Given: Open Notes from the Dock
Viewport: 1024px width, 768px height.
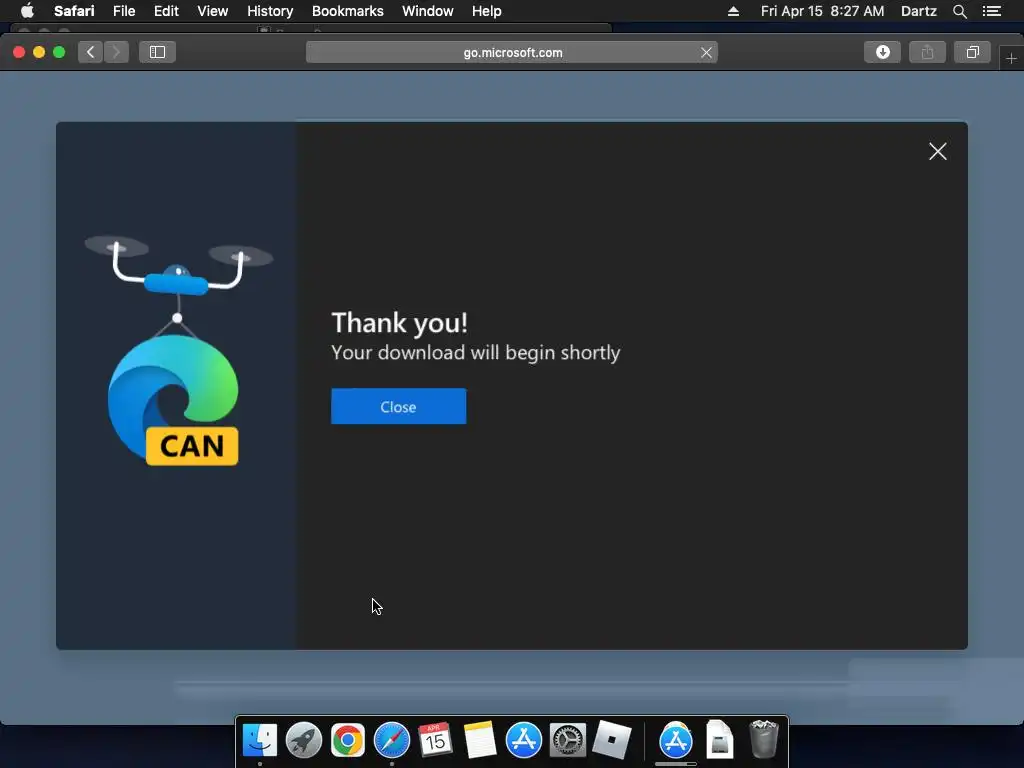Looking at the screenshot, I should (x=480, y=741).
